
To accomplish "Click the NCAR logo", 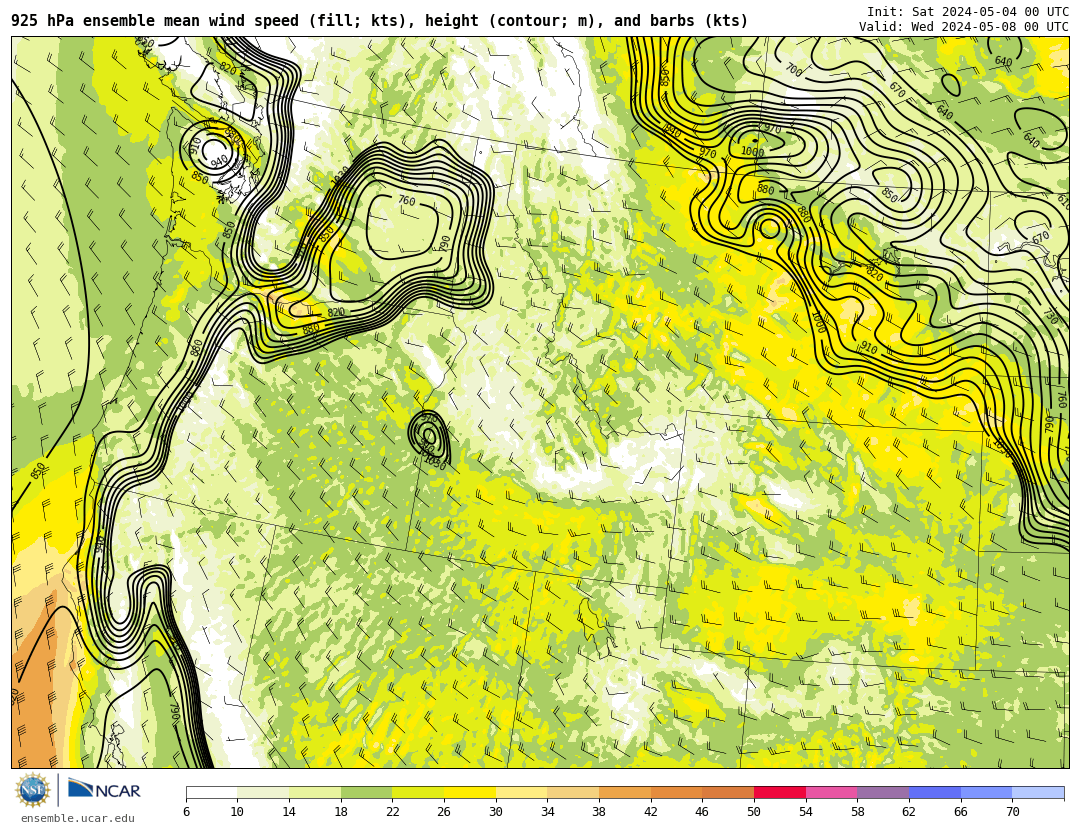I will click(x=105, y=790).
